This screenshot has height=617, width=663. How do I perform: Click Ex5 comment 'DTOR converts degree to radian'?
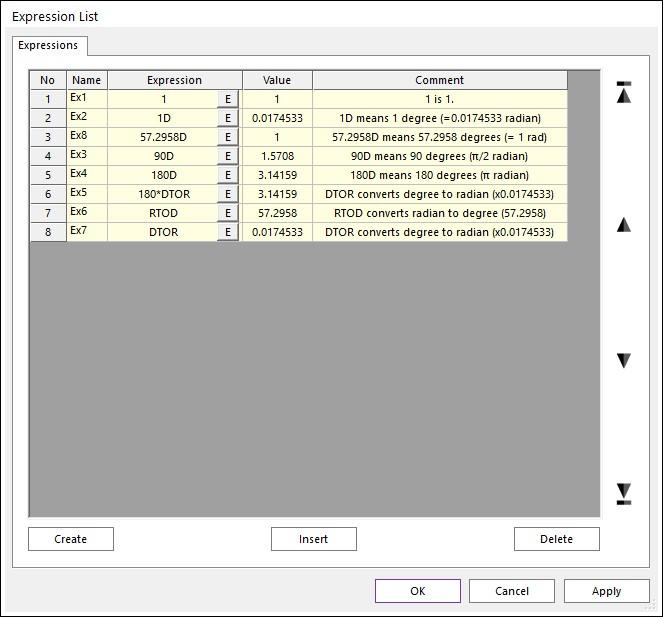click(440, 195)
